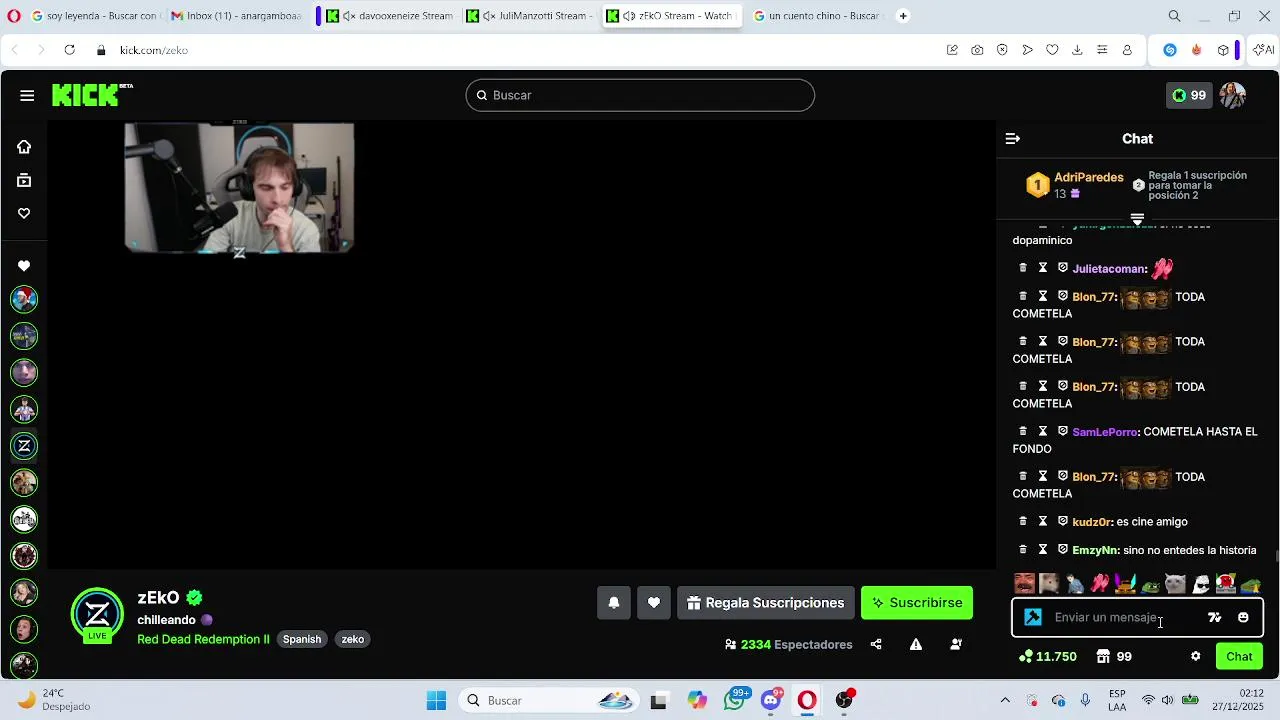Click the streamer webcam video overlay
The height and width of the screenshot is (720, 1280).
tap(239, 187)
